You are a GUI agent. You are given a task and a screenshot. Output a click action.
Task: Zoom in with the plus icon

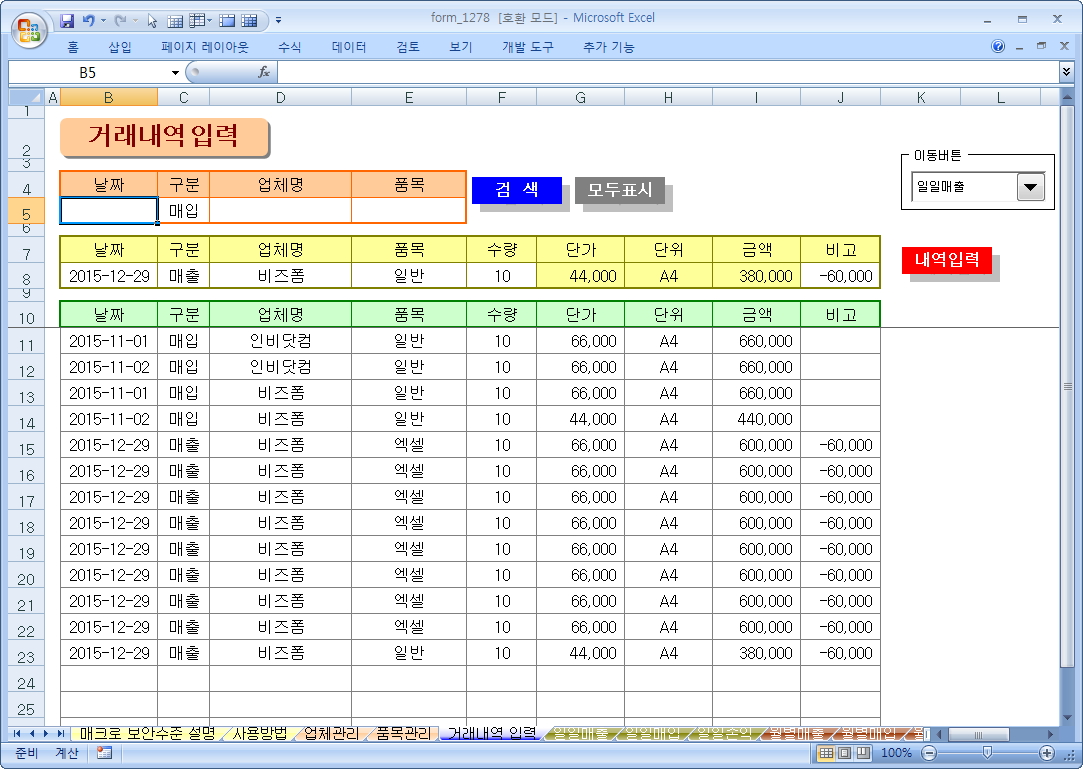[x=1047, y=753]
